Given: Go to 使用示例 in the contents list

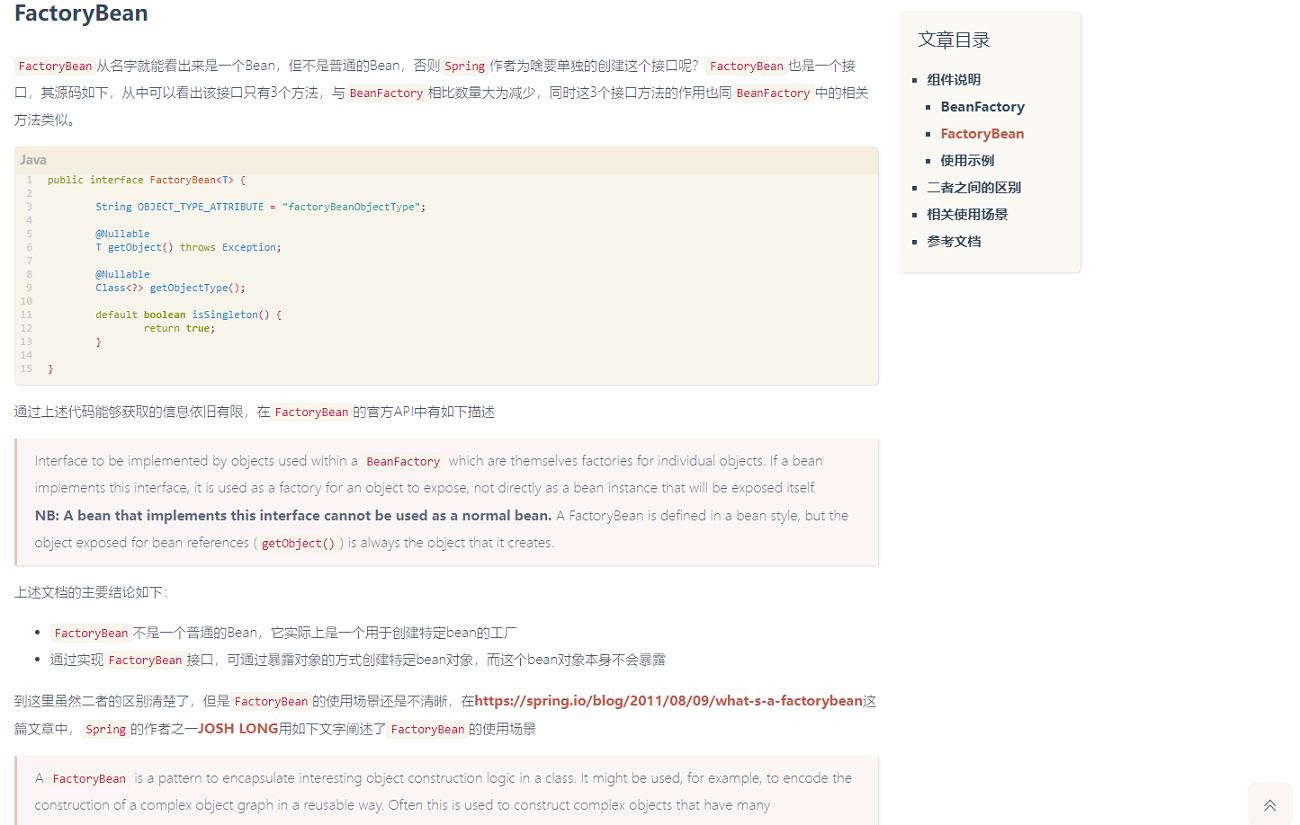Looking at the screenshot, I should tap(967, 160).
